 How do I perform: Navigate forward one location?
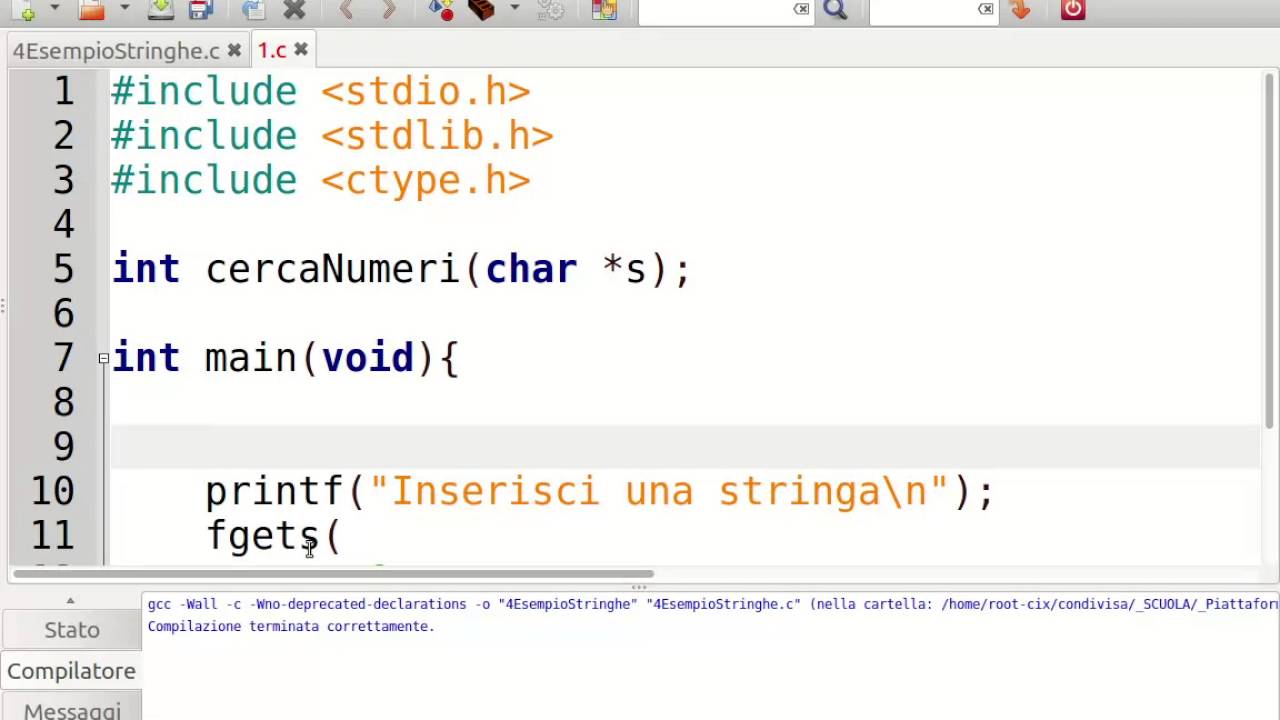coord(388,9)
